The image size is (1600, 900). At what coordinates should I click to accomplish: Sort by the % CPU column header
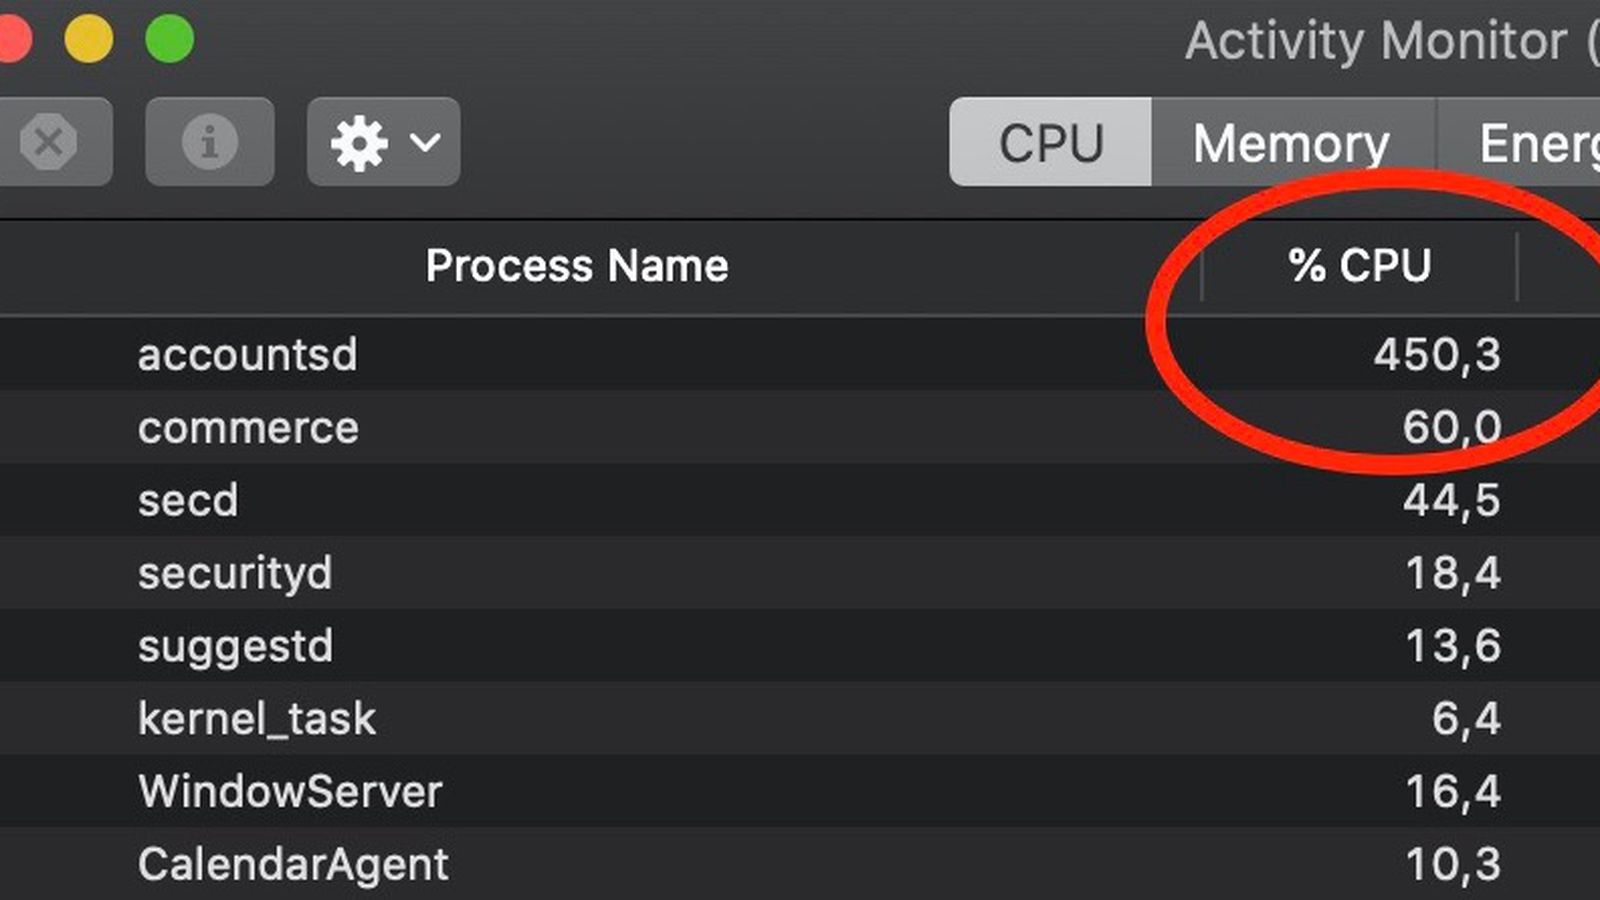pos(1359,266)
